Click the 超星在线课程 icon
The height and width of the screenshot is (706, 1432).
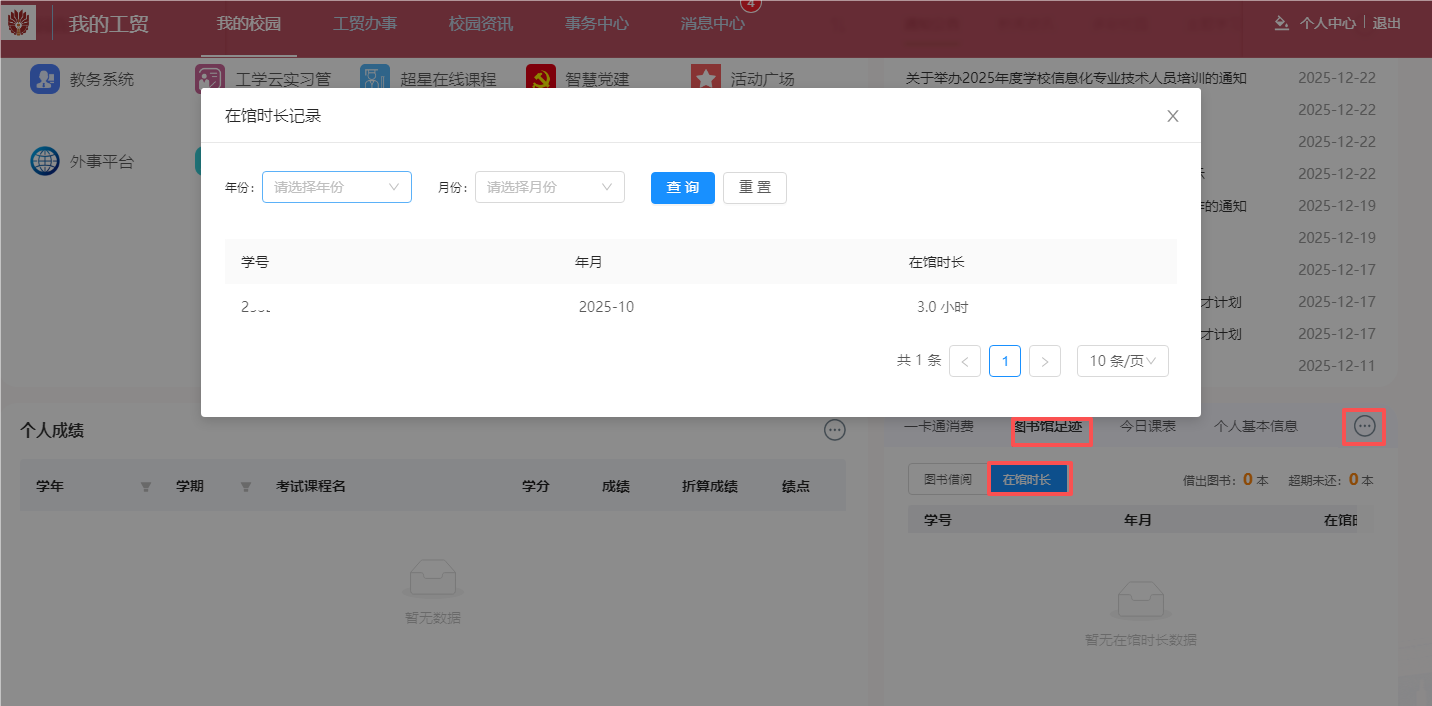point(375,79)
